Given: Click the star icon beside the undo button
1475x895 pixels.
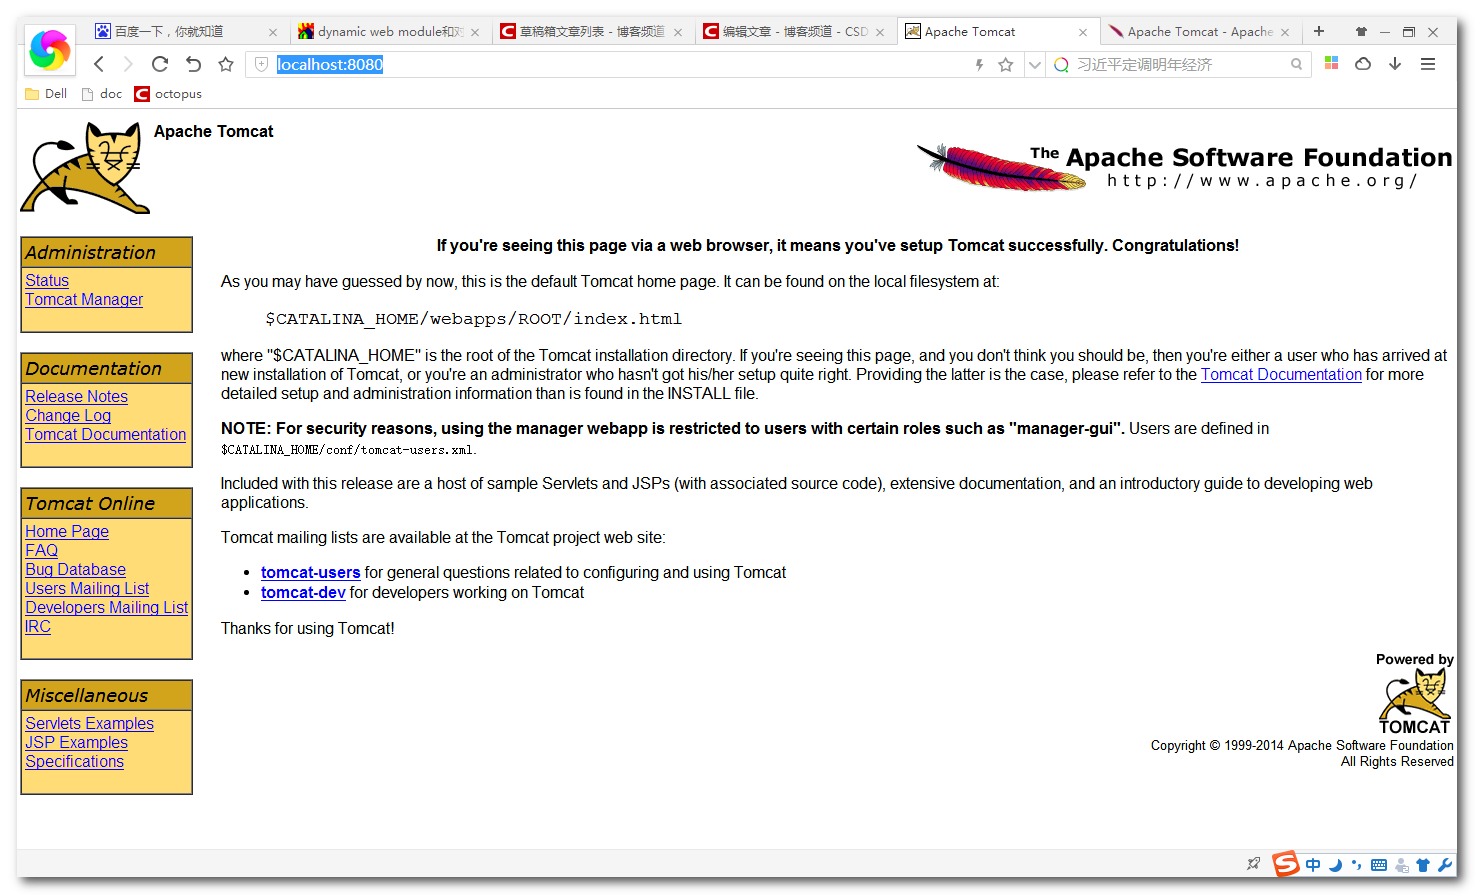Looking at the screenshot, I should point(226,64).
